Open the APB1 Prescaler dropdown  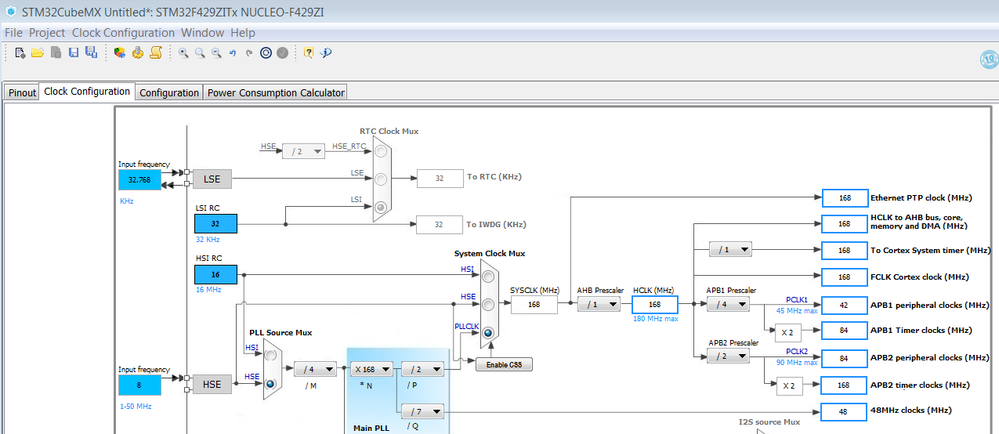tap(728, 305)
